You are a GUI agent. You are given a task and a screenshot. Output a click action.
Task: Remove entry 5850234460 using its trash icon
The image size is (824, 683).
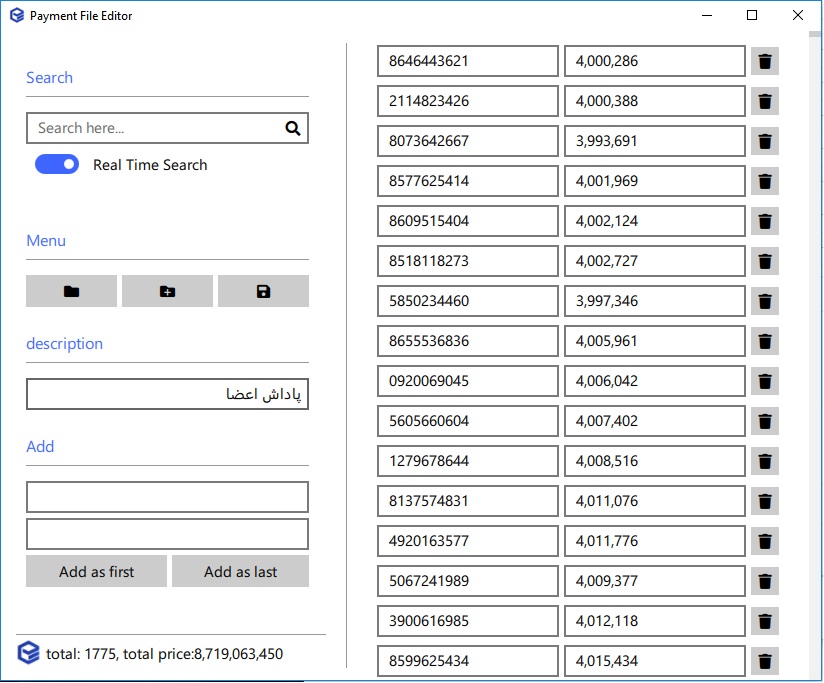[x=765, y=301]
